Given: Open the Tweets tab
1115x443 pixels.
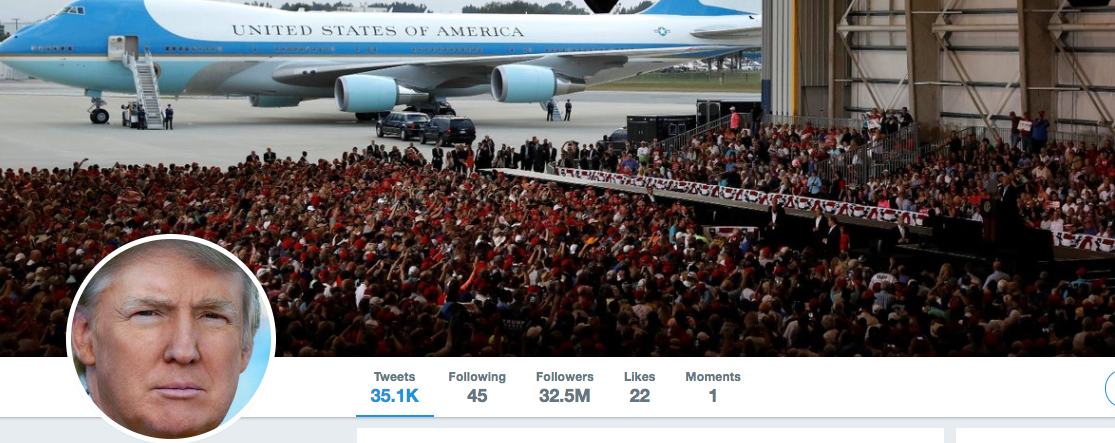Looking at the screenshot, I should [395, 387].
